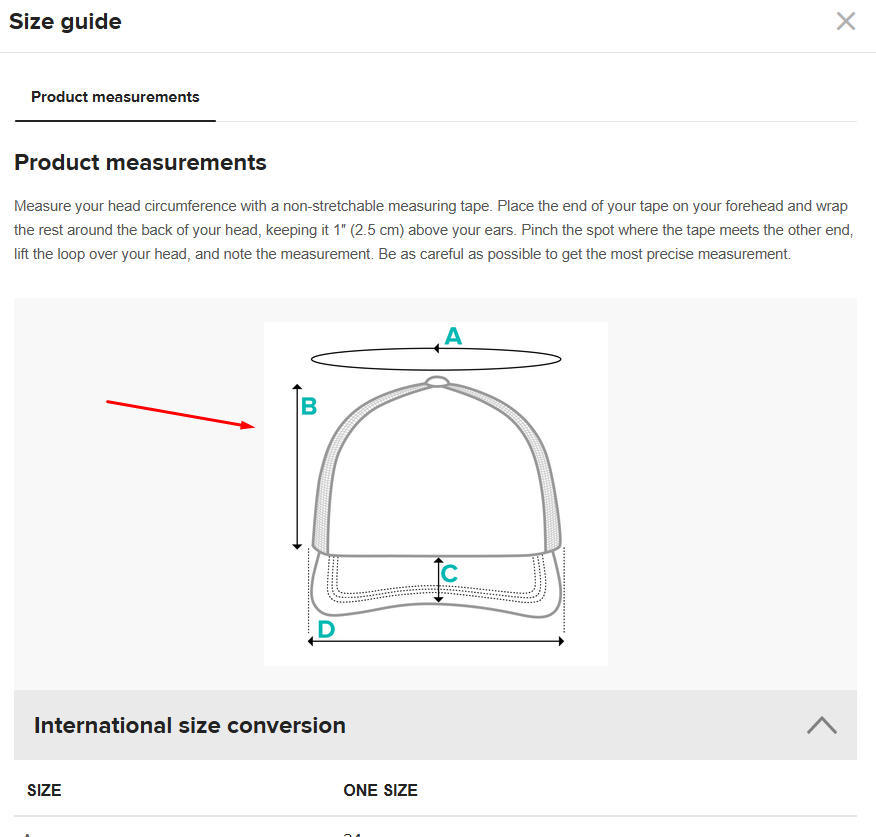Click measurement label A on the cap diagram
This screenshot has width=876, height=837.
[x=453, y=336]
